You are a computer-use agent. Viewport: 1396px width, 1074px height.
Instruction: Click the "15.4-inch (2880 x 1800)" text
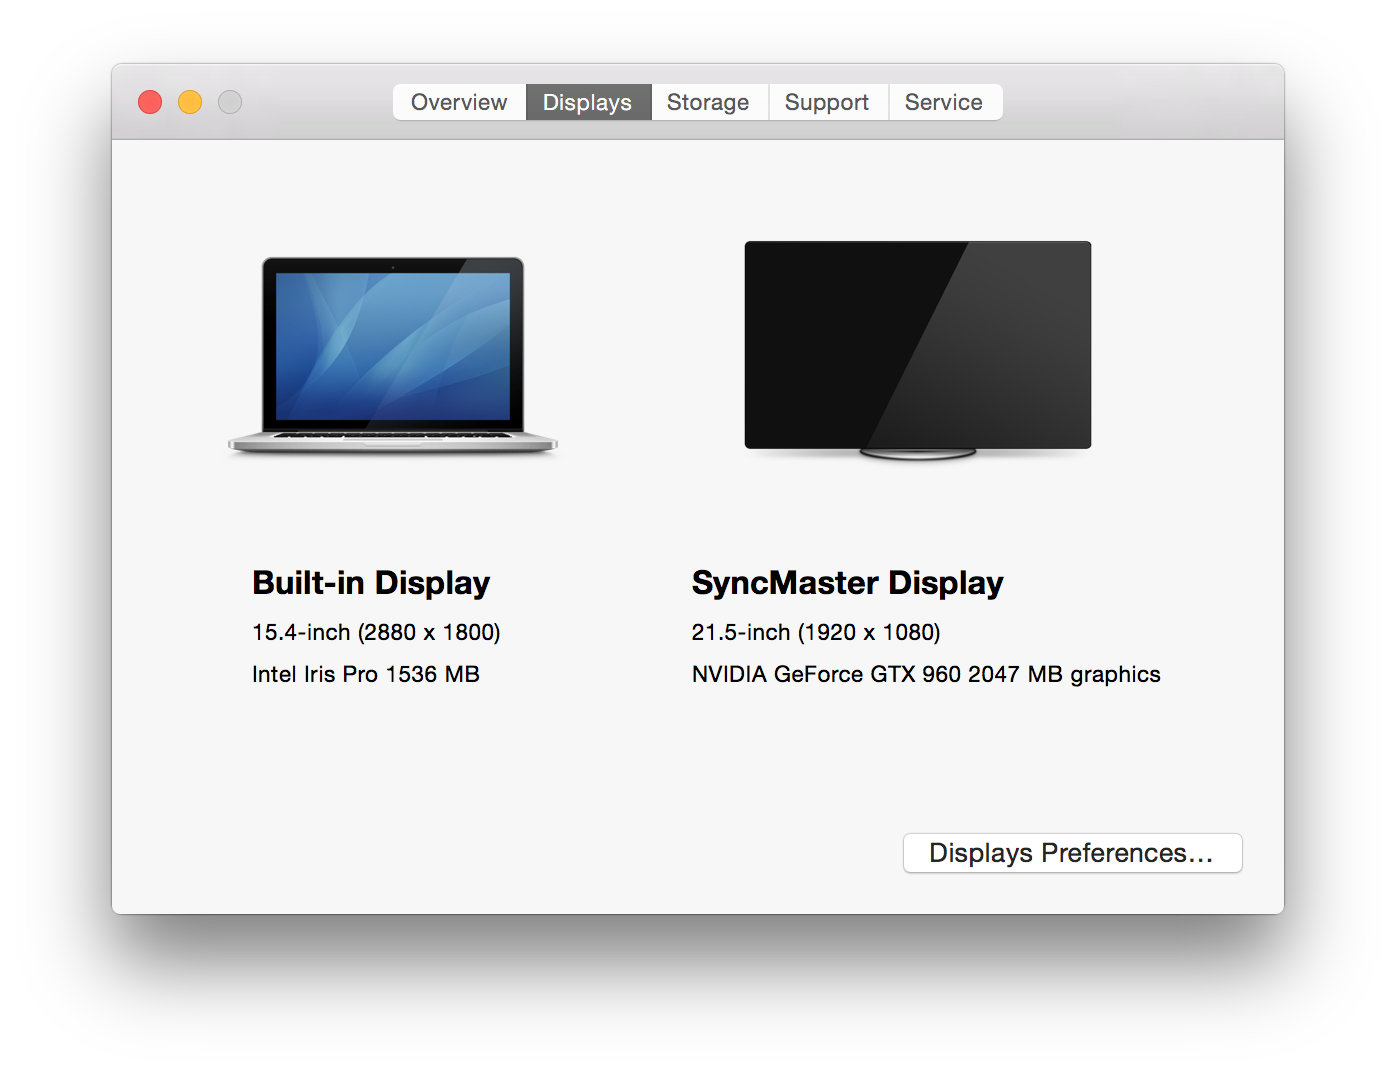click(376, 632)
